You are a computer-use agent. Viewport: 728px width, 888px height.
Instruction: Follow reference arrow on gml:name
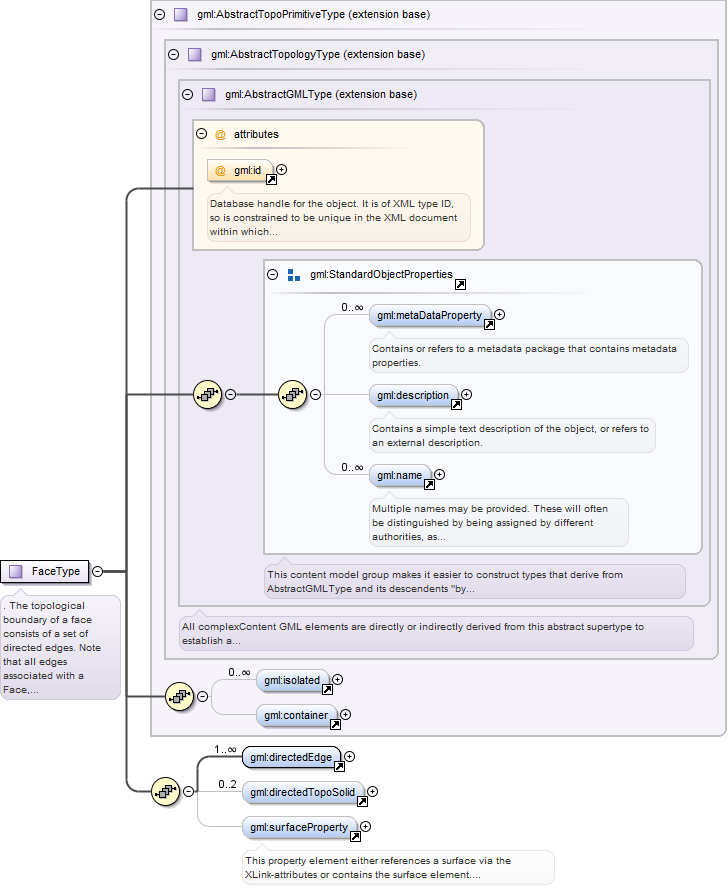coord(429,484)
